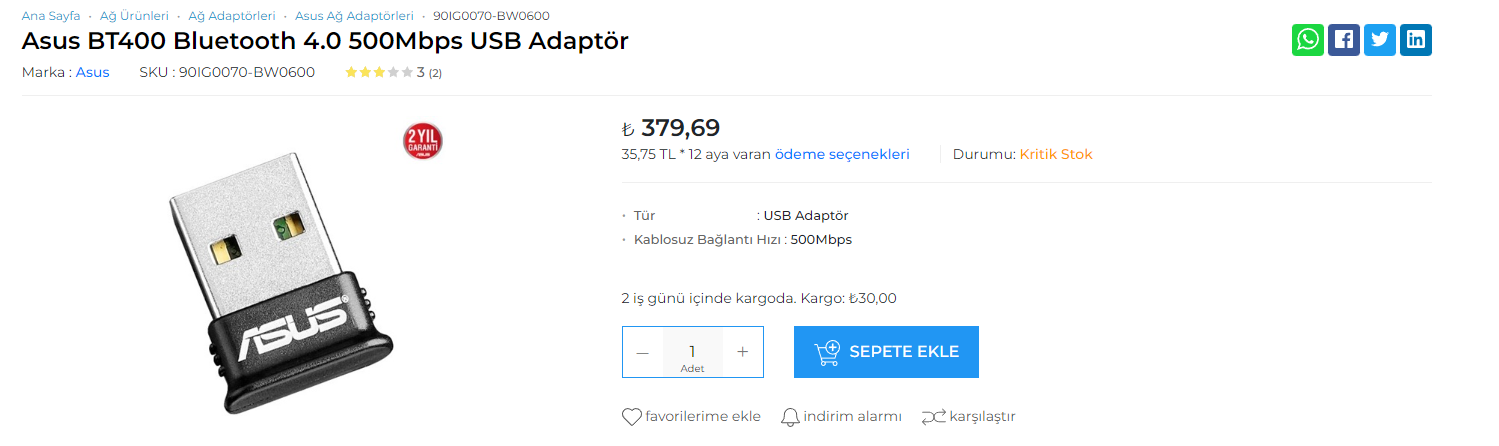Increase quantity with plus button
This screenshot has width=1499, height=446.
[742, 352]
